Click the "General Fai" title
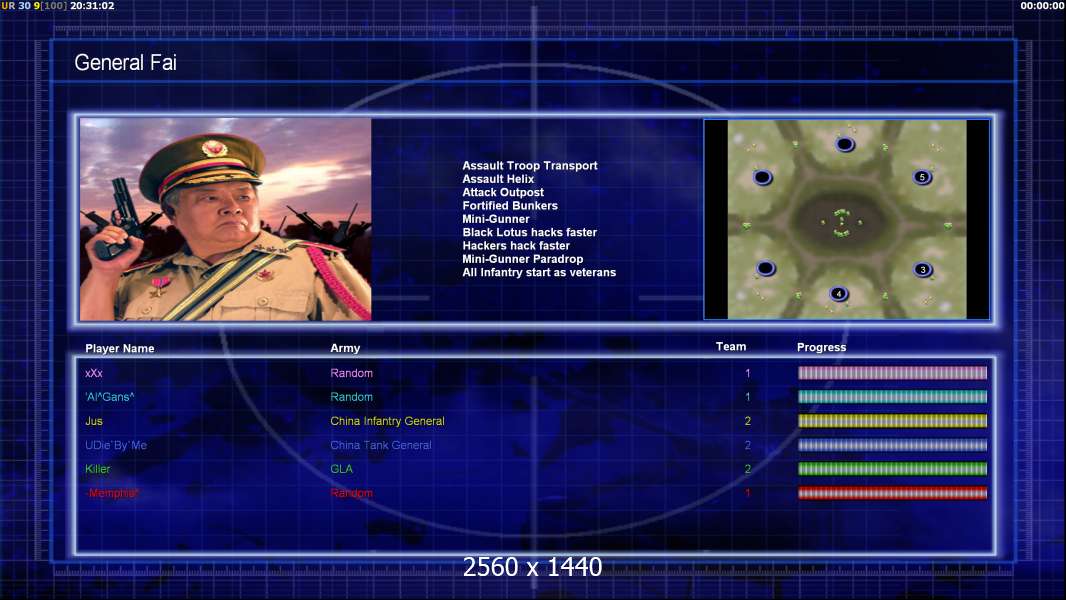Viewport: 1066px width, 600px height. [125, 63]
